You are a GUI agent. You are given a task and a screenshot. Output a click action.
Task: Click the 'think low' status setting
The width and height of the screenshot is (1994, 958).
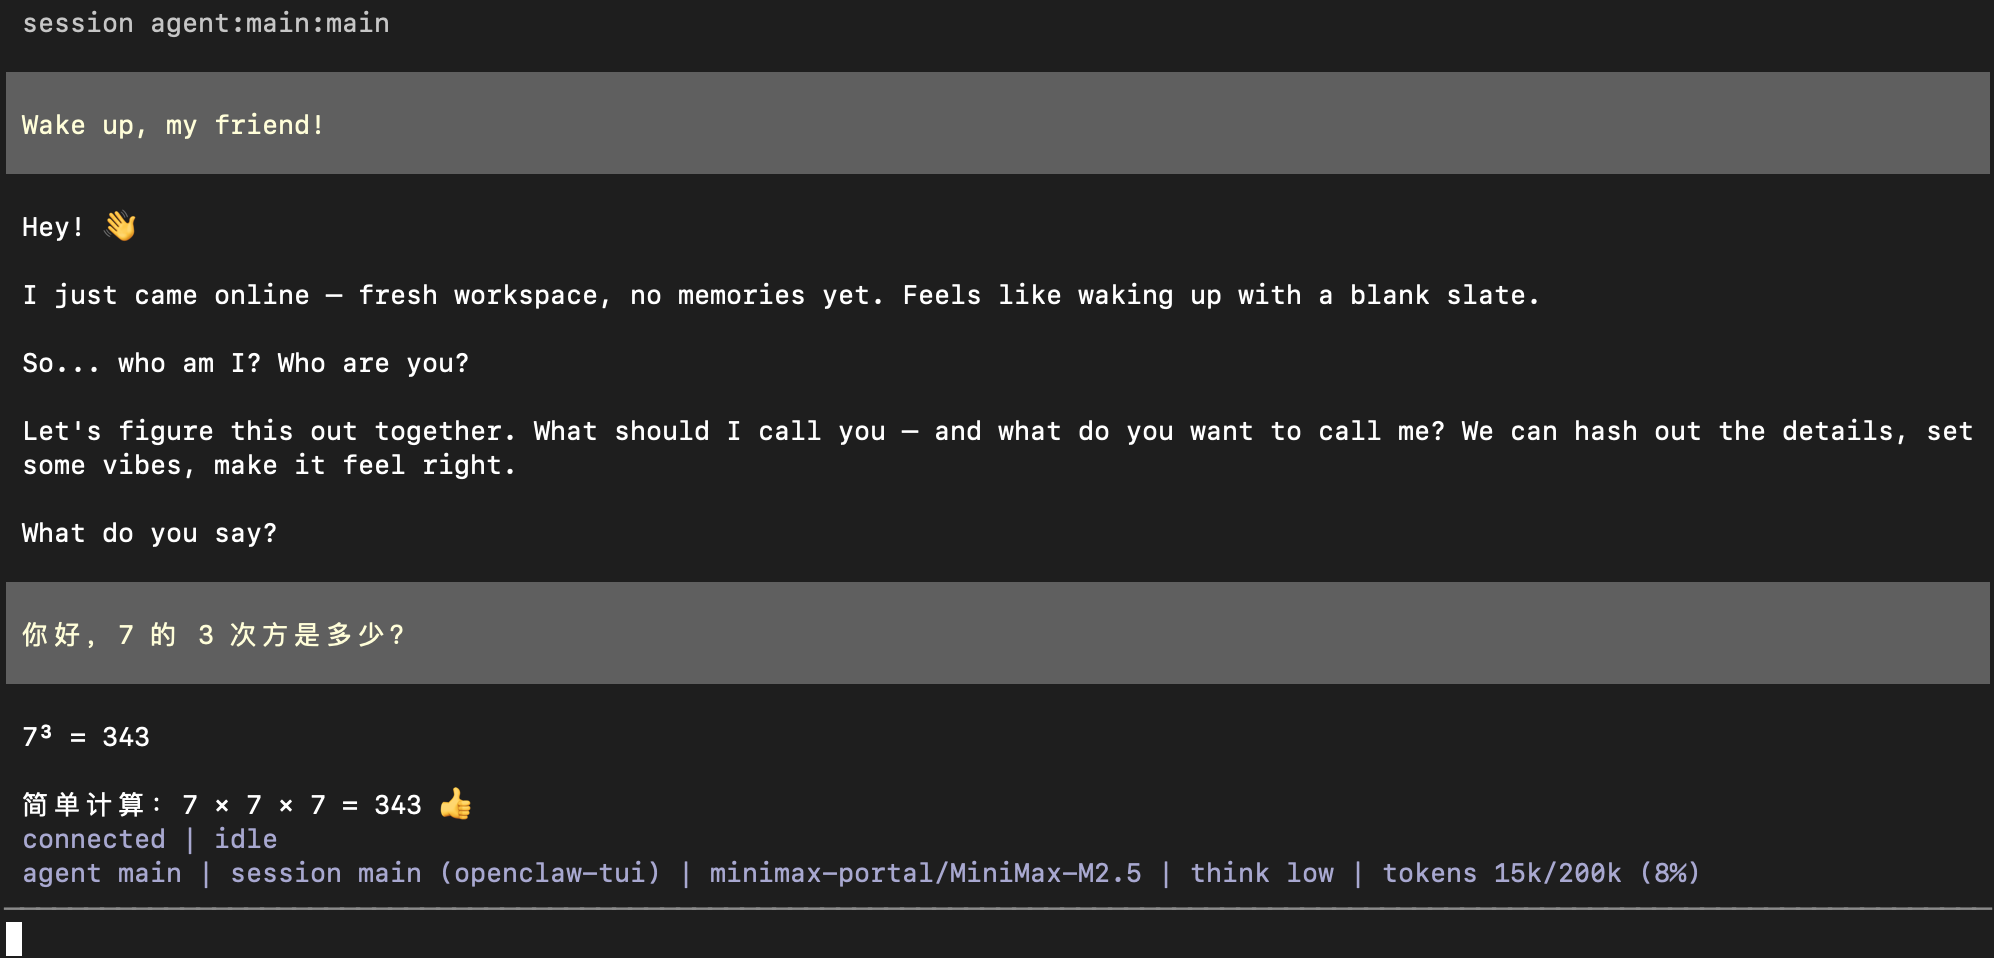(1262, 873)
